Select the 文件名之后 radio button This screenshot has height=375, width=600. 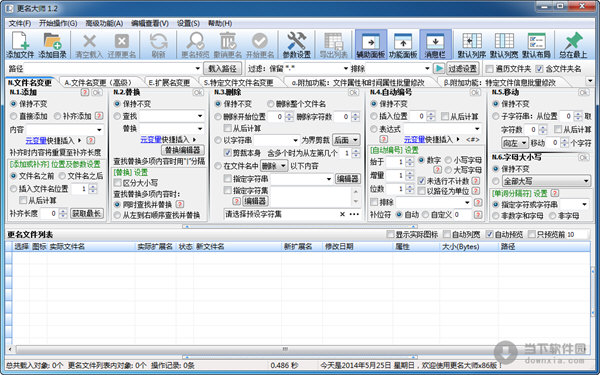coord(62,176)
